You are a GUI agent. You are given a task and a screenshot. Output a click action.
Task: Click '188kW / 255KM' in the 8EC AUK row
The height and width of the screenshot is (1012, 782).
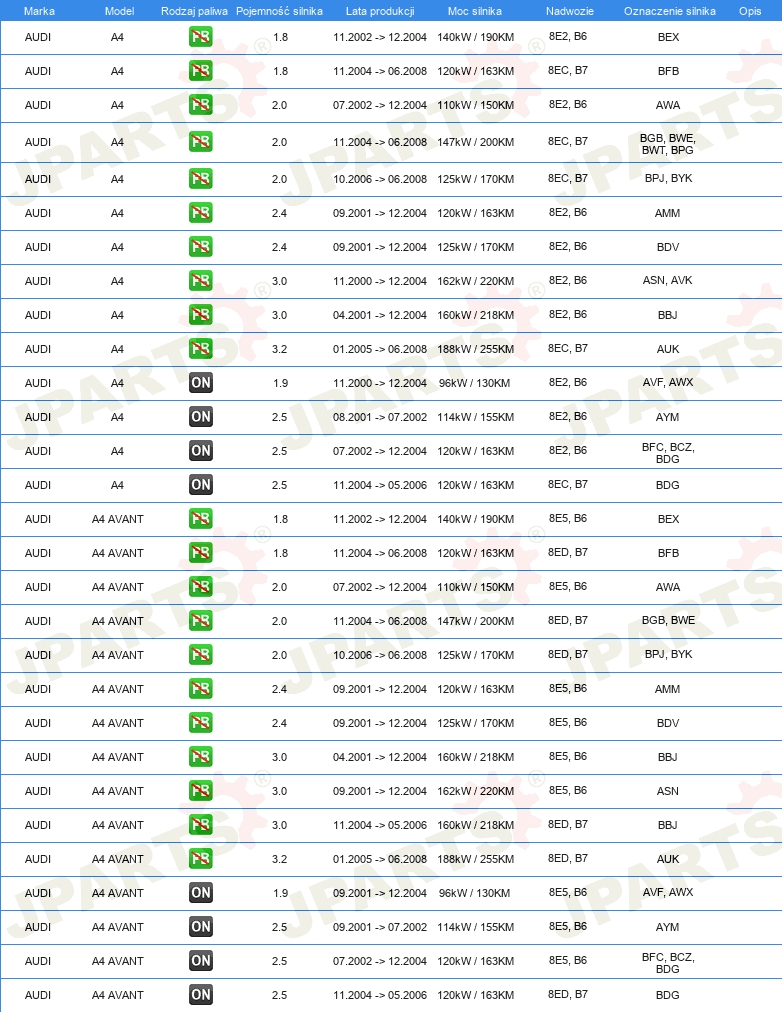(476, 349)
